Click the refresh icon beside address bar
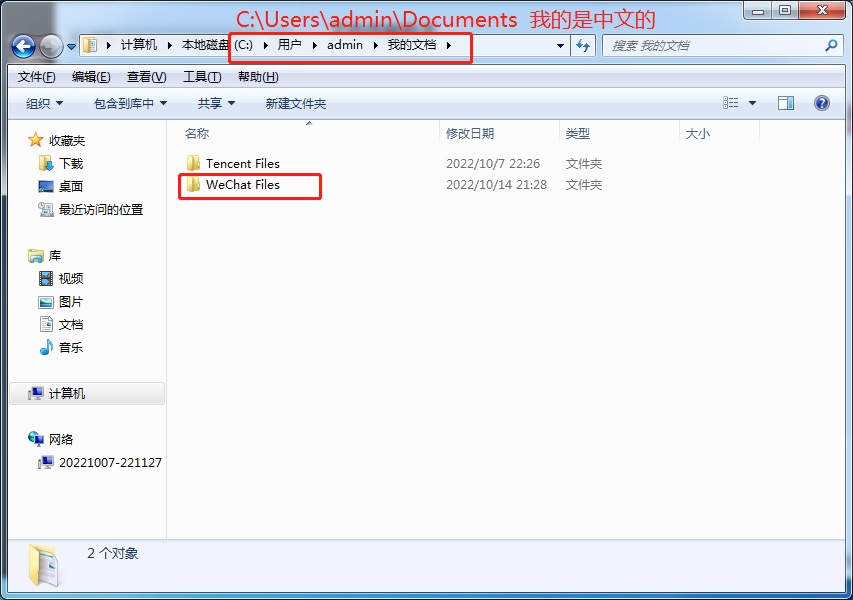853x600 pixels. click(583, 46)
